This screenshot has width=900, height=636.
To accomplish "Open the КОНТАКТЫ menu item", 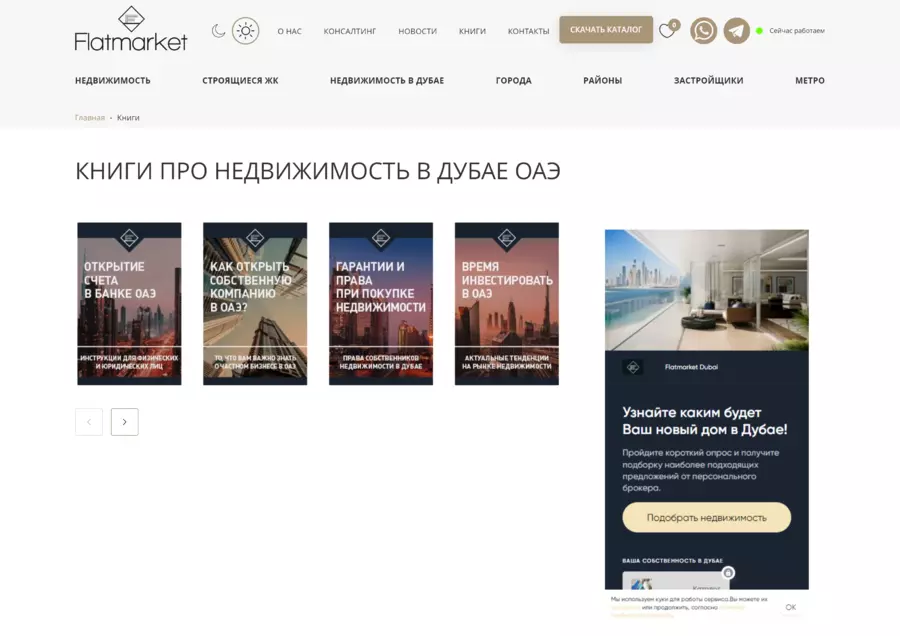I will click(x=528, y=31).
